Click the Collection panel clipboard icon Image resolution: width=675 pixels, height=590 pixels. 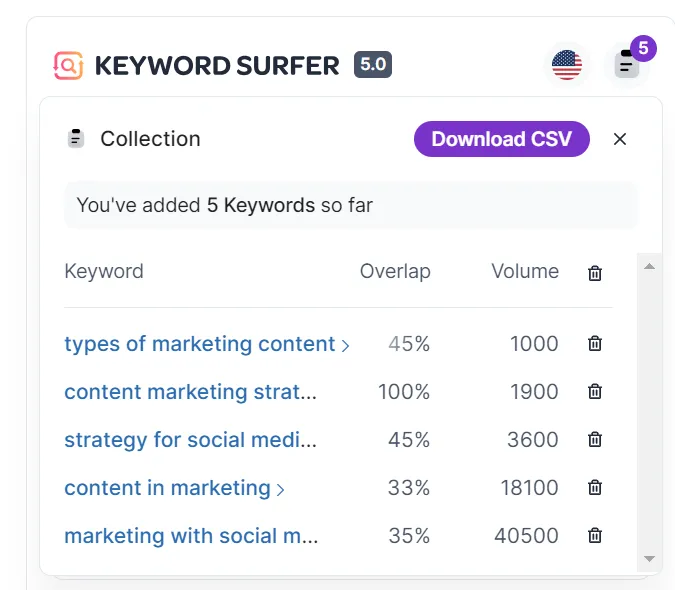[76, 139]
